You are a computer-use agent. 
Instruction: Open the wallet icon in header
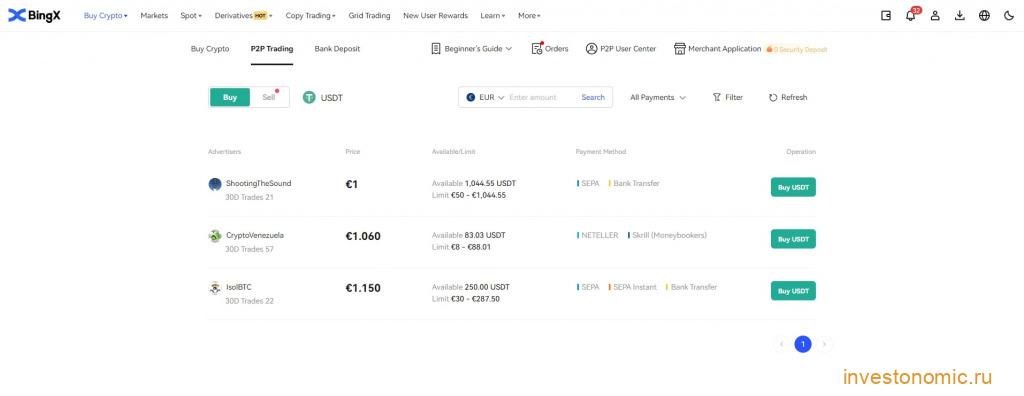click(x=886, y=16)
